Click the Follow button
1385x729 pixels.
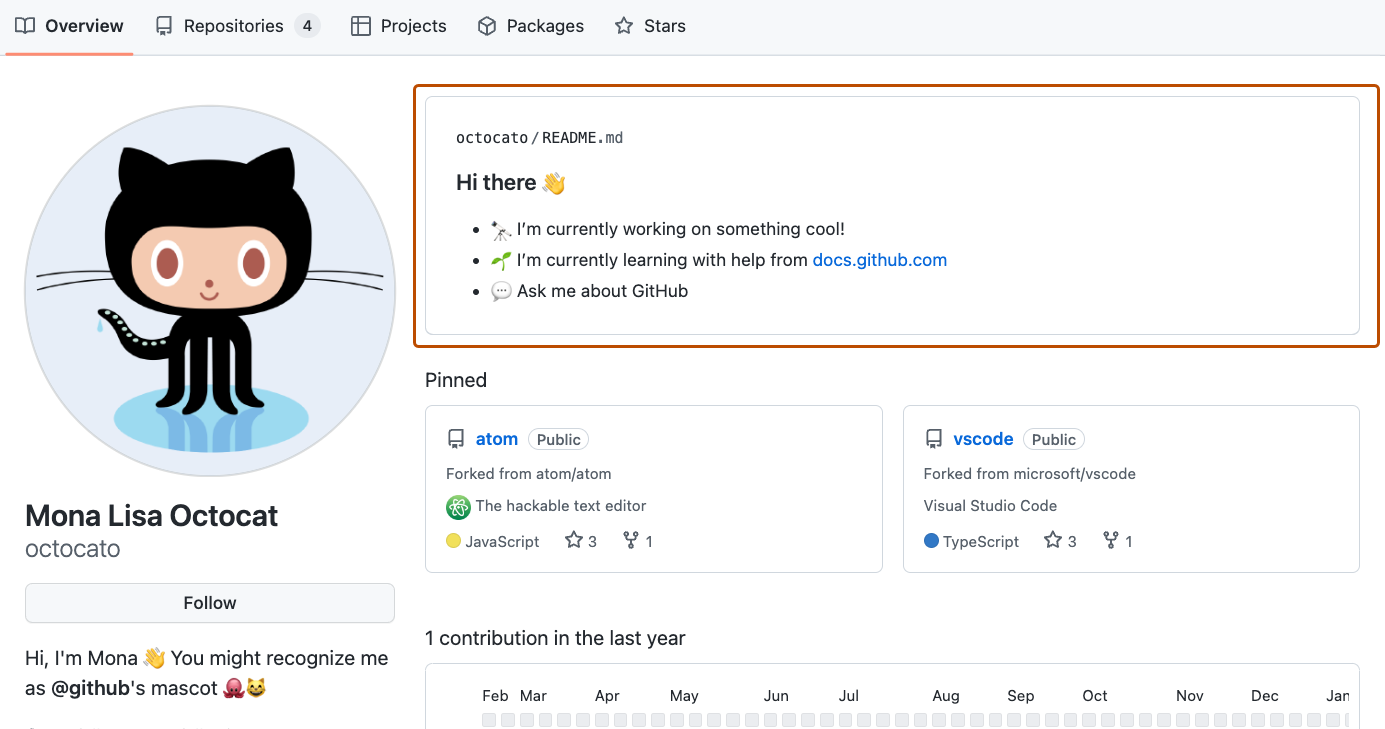pyautogui.click(x=209, y=602)
